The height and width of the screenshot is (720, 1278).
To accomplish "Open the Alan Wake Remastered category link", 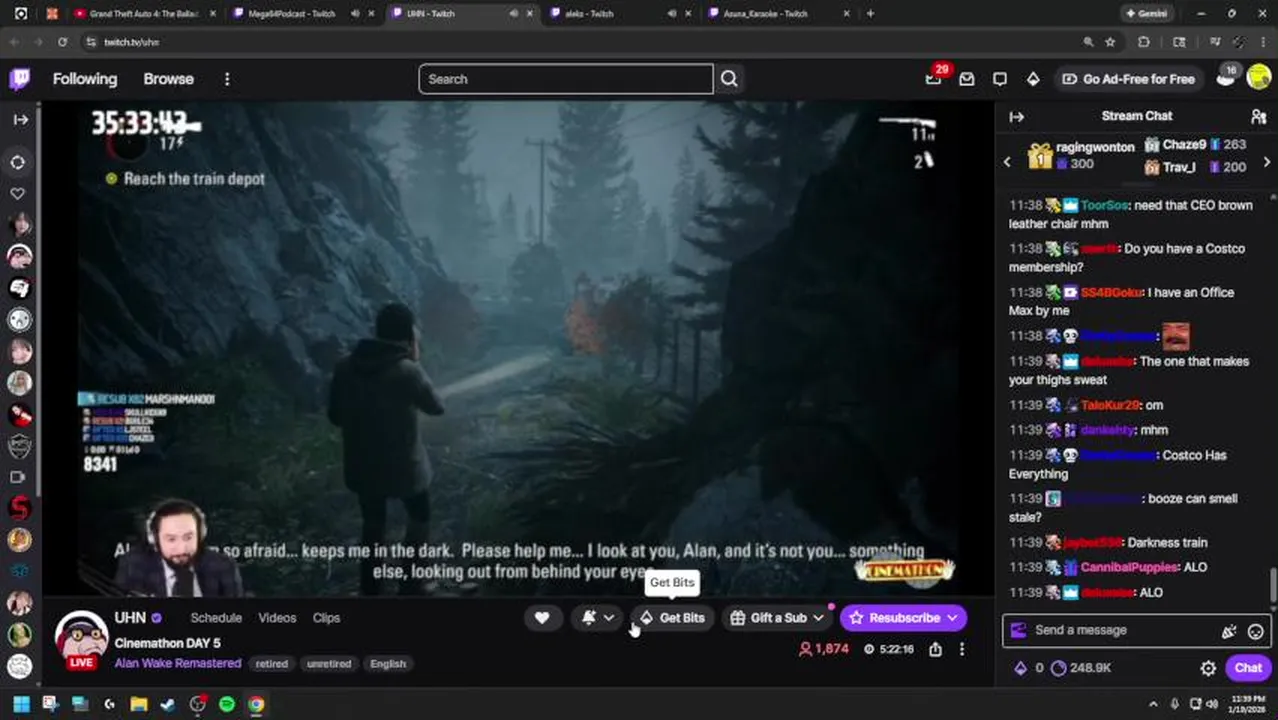I will pyautogui.click(x=178, y=663).
